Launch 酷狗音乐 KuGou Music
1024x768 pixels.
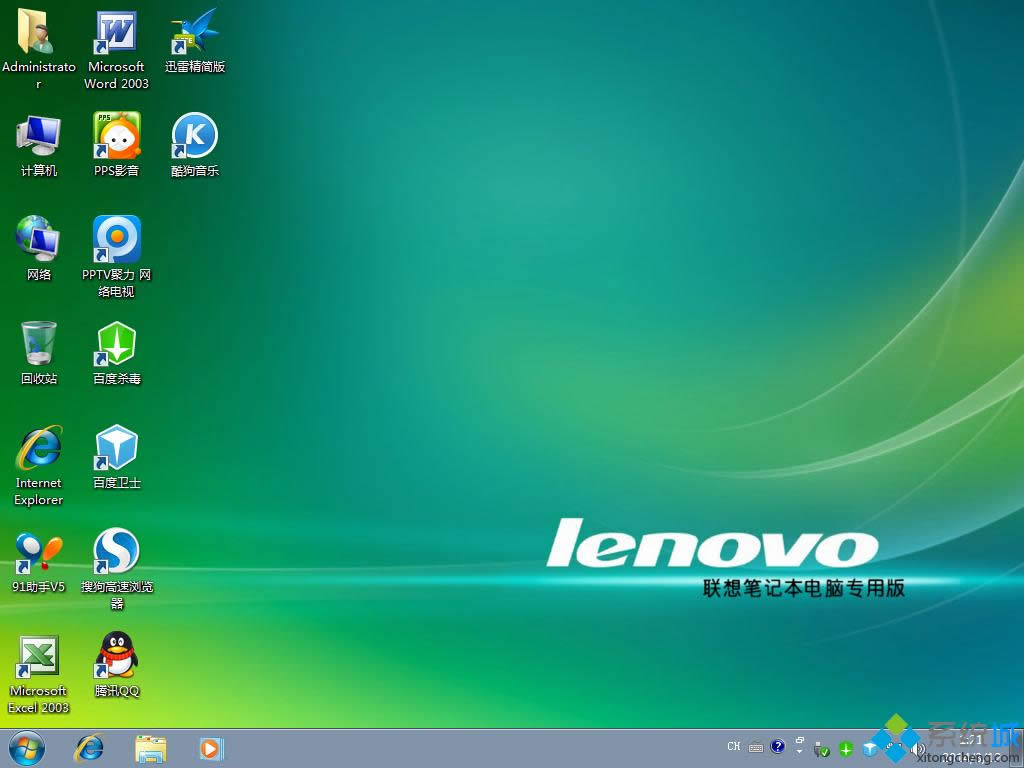[193, 137]
